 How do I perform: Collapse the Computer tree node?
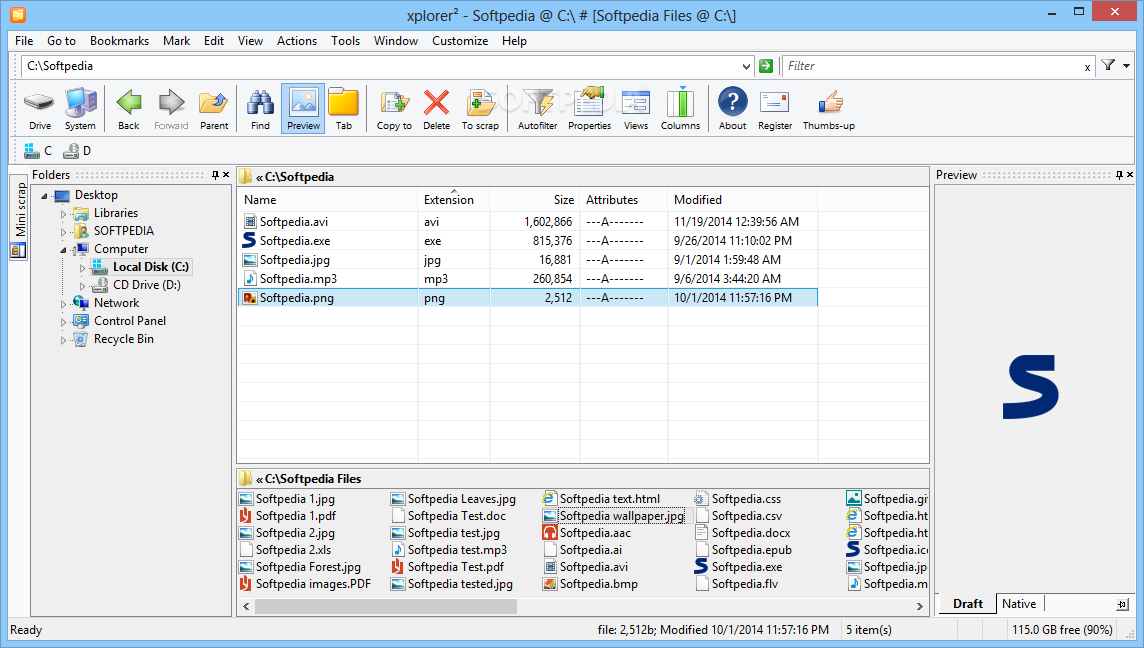coord(63,250)
